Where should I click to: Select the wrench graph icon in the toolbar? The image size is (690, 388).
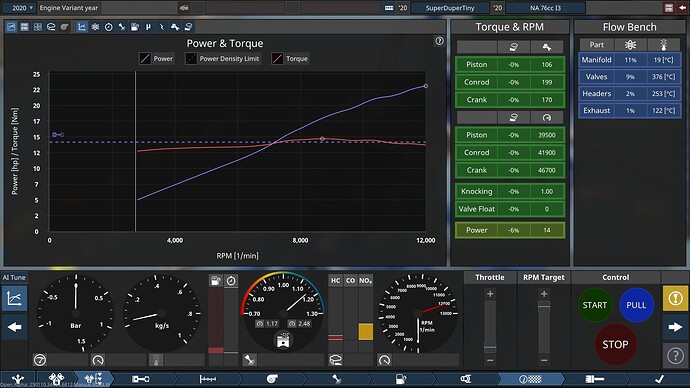click(175, 27)
